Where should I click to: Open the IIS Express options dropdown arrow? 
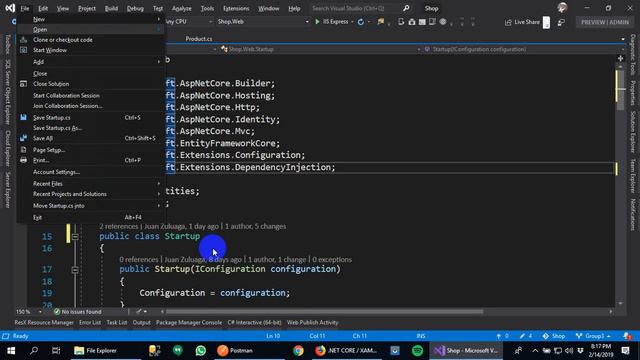pyautogui.click(x=352, y=22)
